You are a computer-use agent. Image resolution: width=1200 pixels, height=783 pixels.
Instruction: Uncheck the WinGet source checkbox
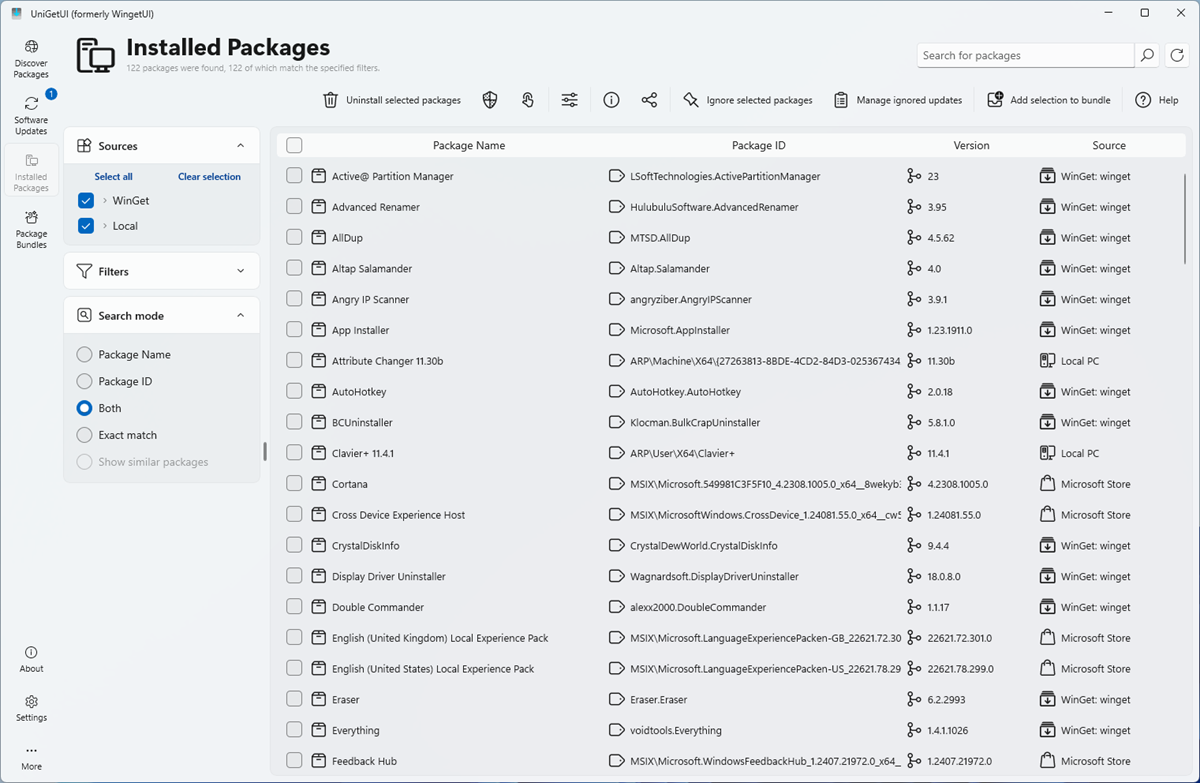tap(86, 201)
